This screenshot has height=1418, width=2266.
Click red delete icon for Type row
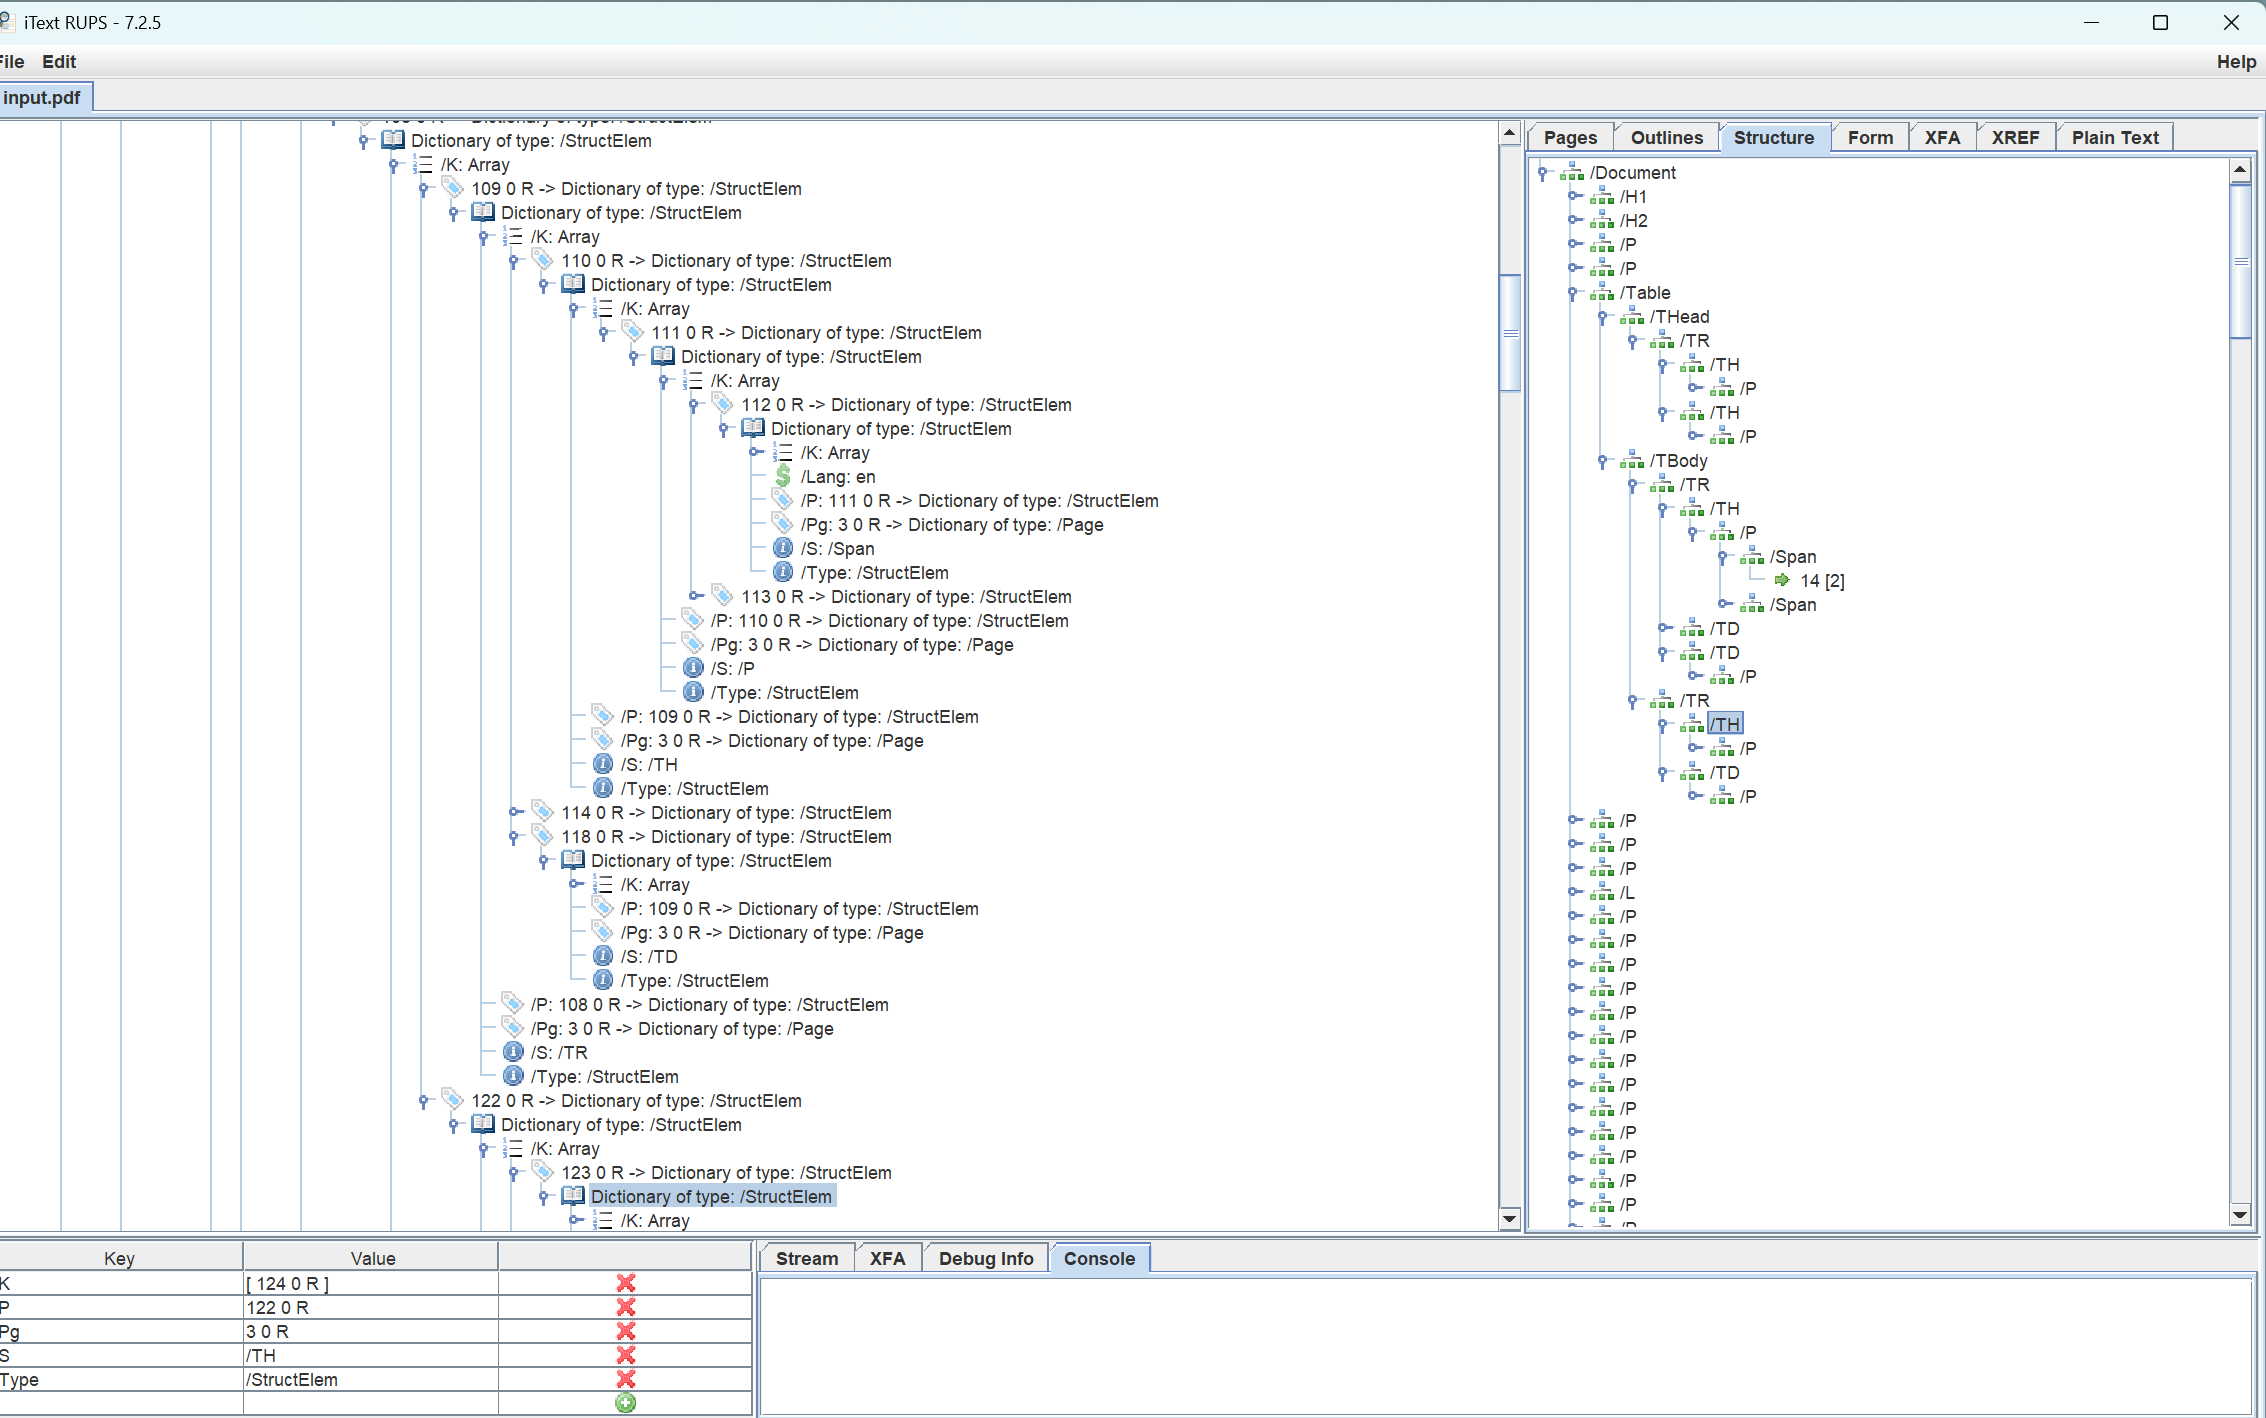coord(626,1379)
